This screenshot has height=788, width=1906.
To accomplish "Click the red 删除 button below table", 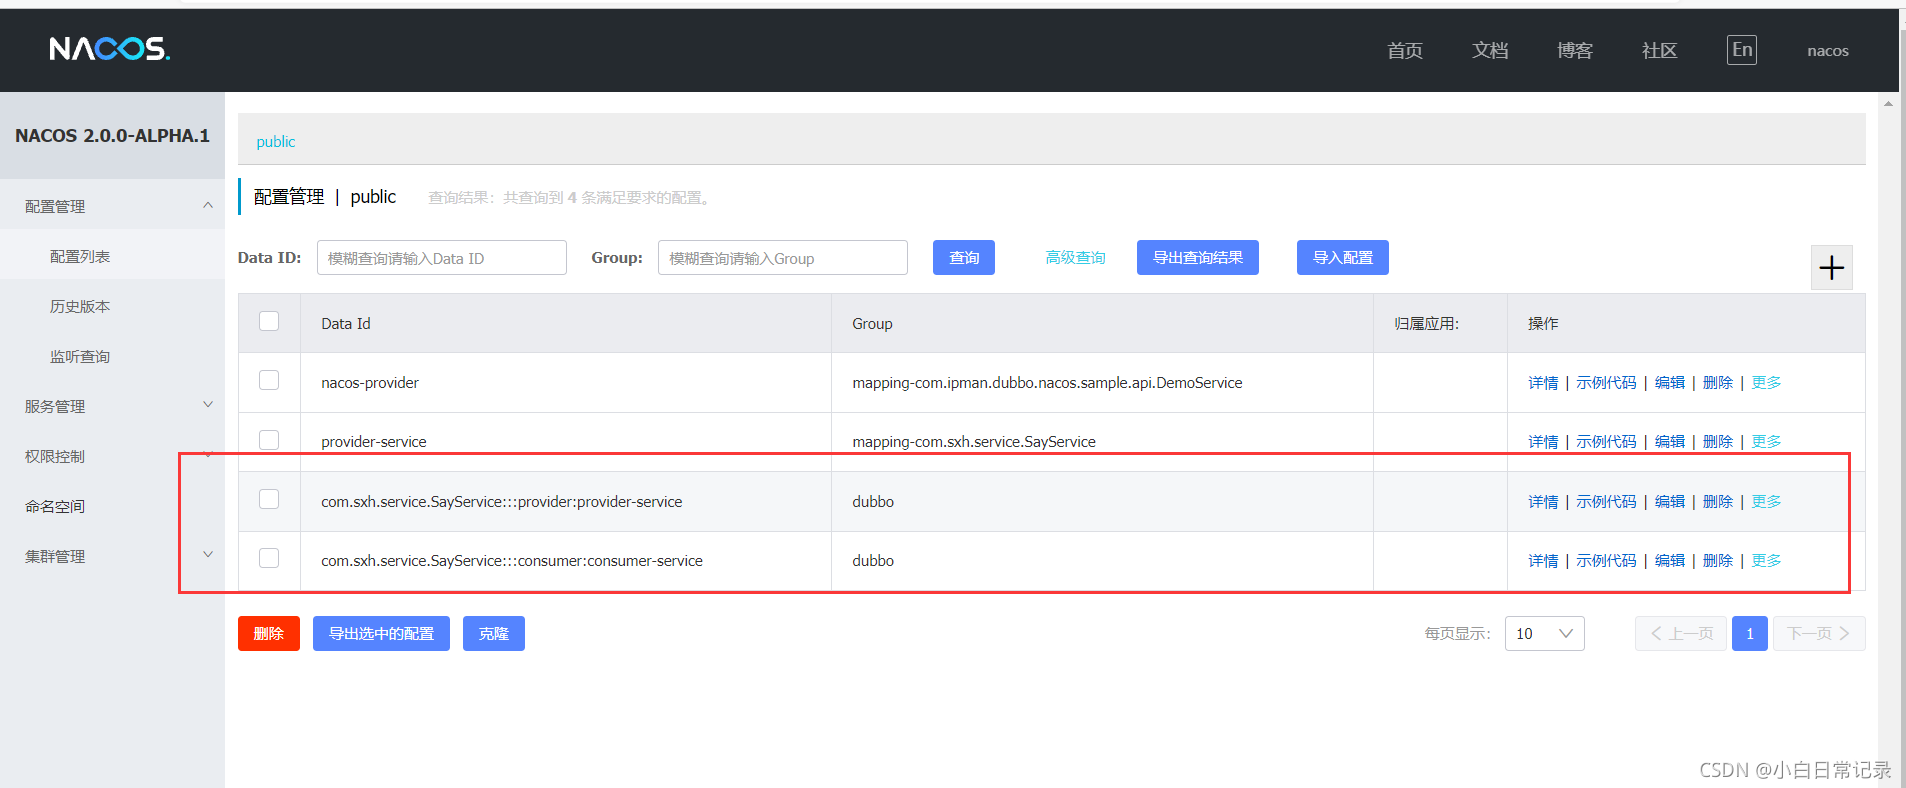I will pyautogui.click(x=269, y=634).
